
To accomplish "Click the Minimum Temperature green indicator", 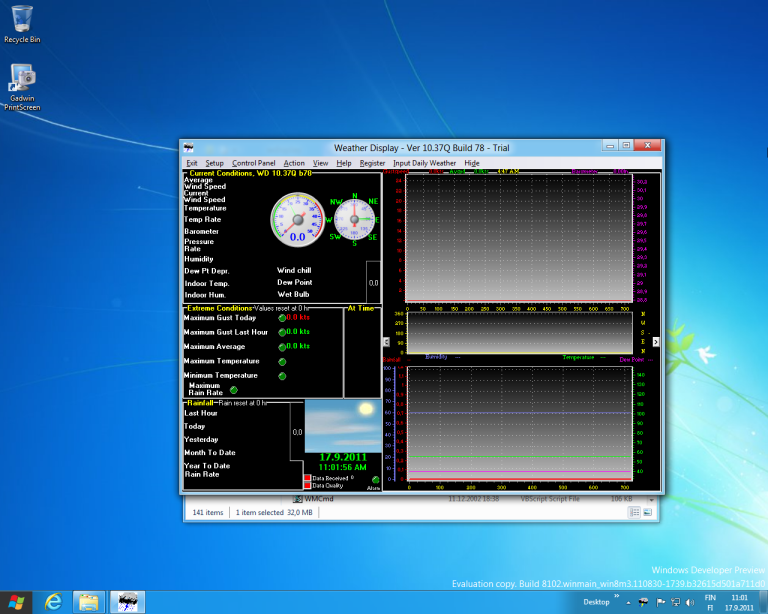I will point(282,376).
